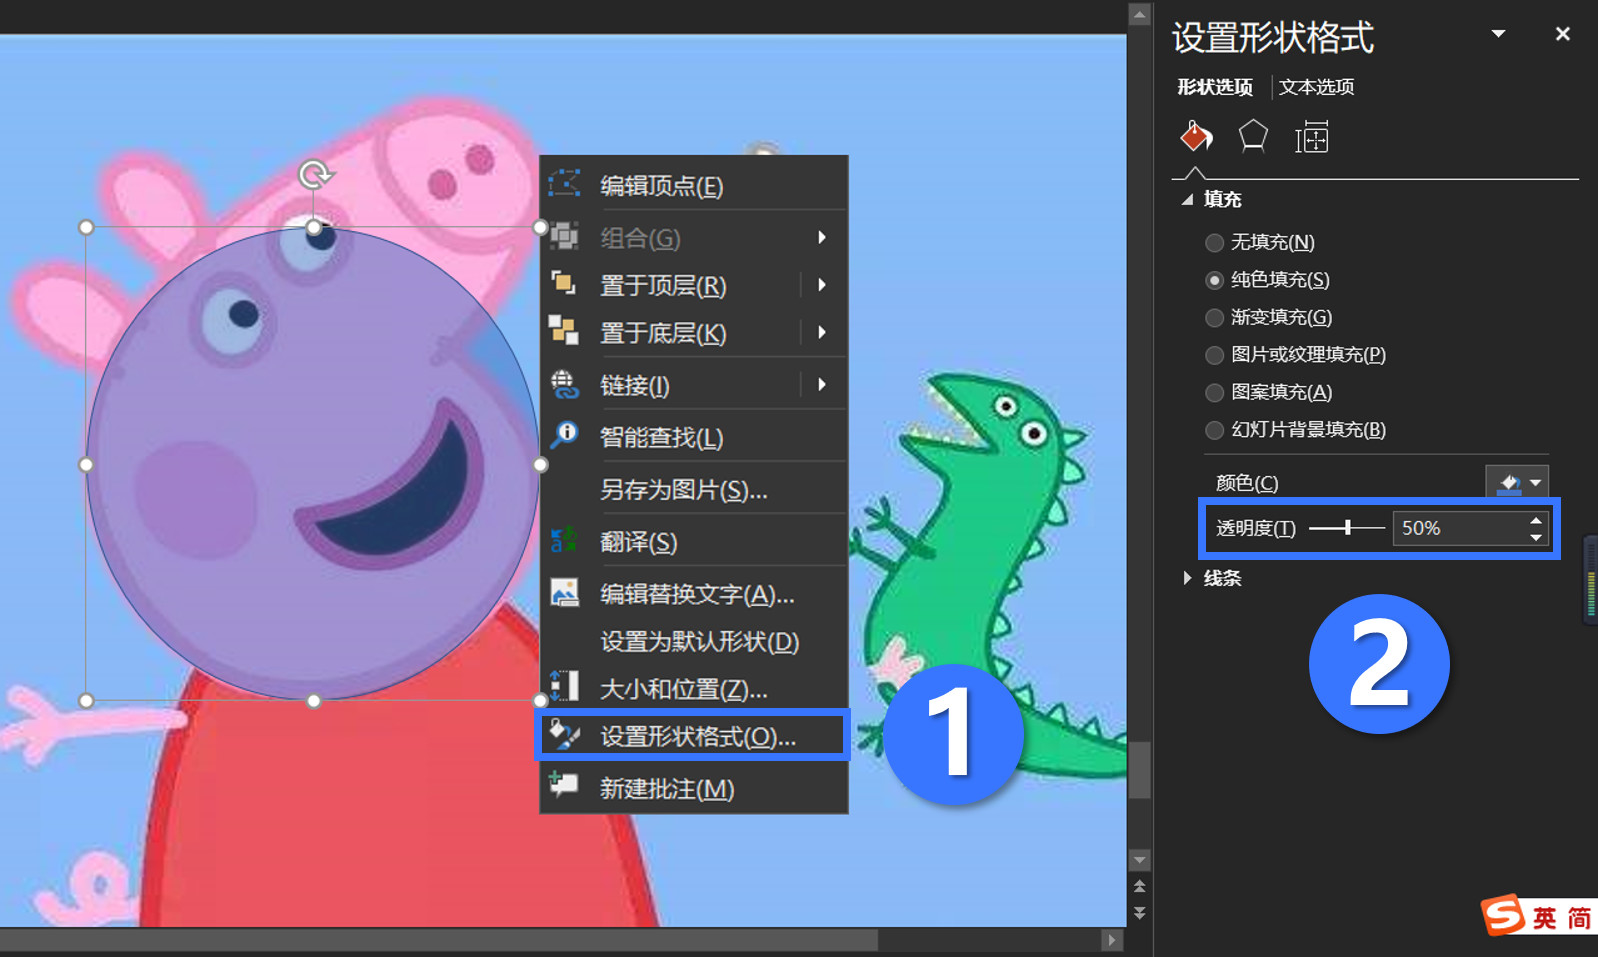
Task: Open the task pane options dropdown arrow
Action: pos(1498,34)
